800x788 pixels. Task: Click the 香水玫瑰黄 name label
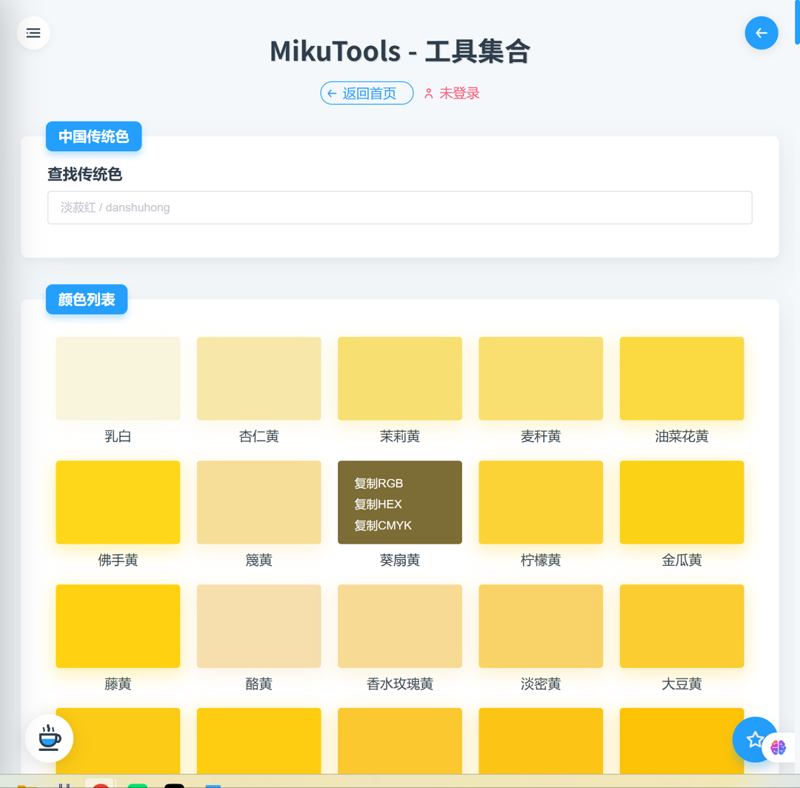click(x=400, y=684)
